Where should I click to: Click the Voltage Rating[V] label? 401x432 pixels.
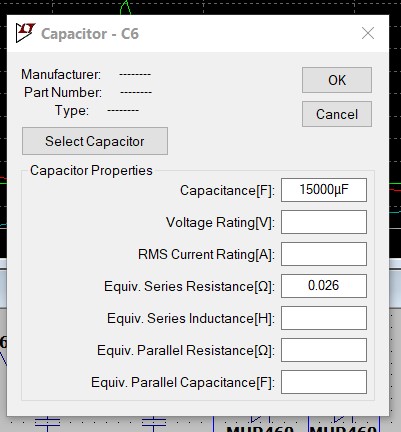click(x=220, y=223)
